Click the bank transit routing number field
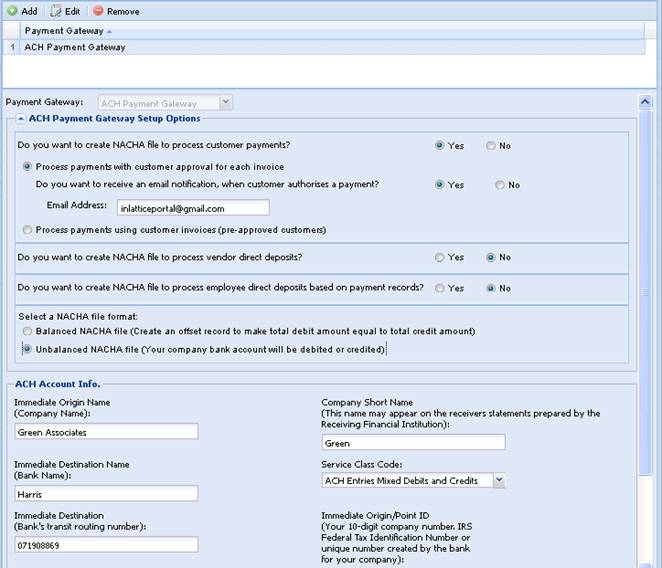 pos(106,545)
